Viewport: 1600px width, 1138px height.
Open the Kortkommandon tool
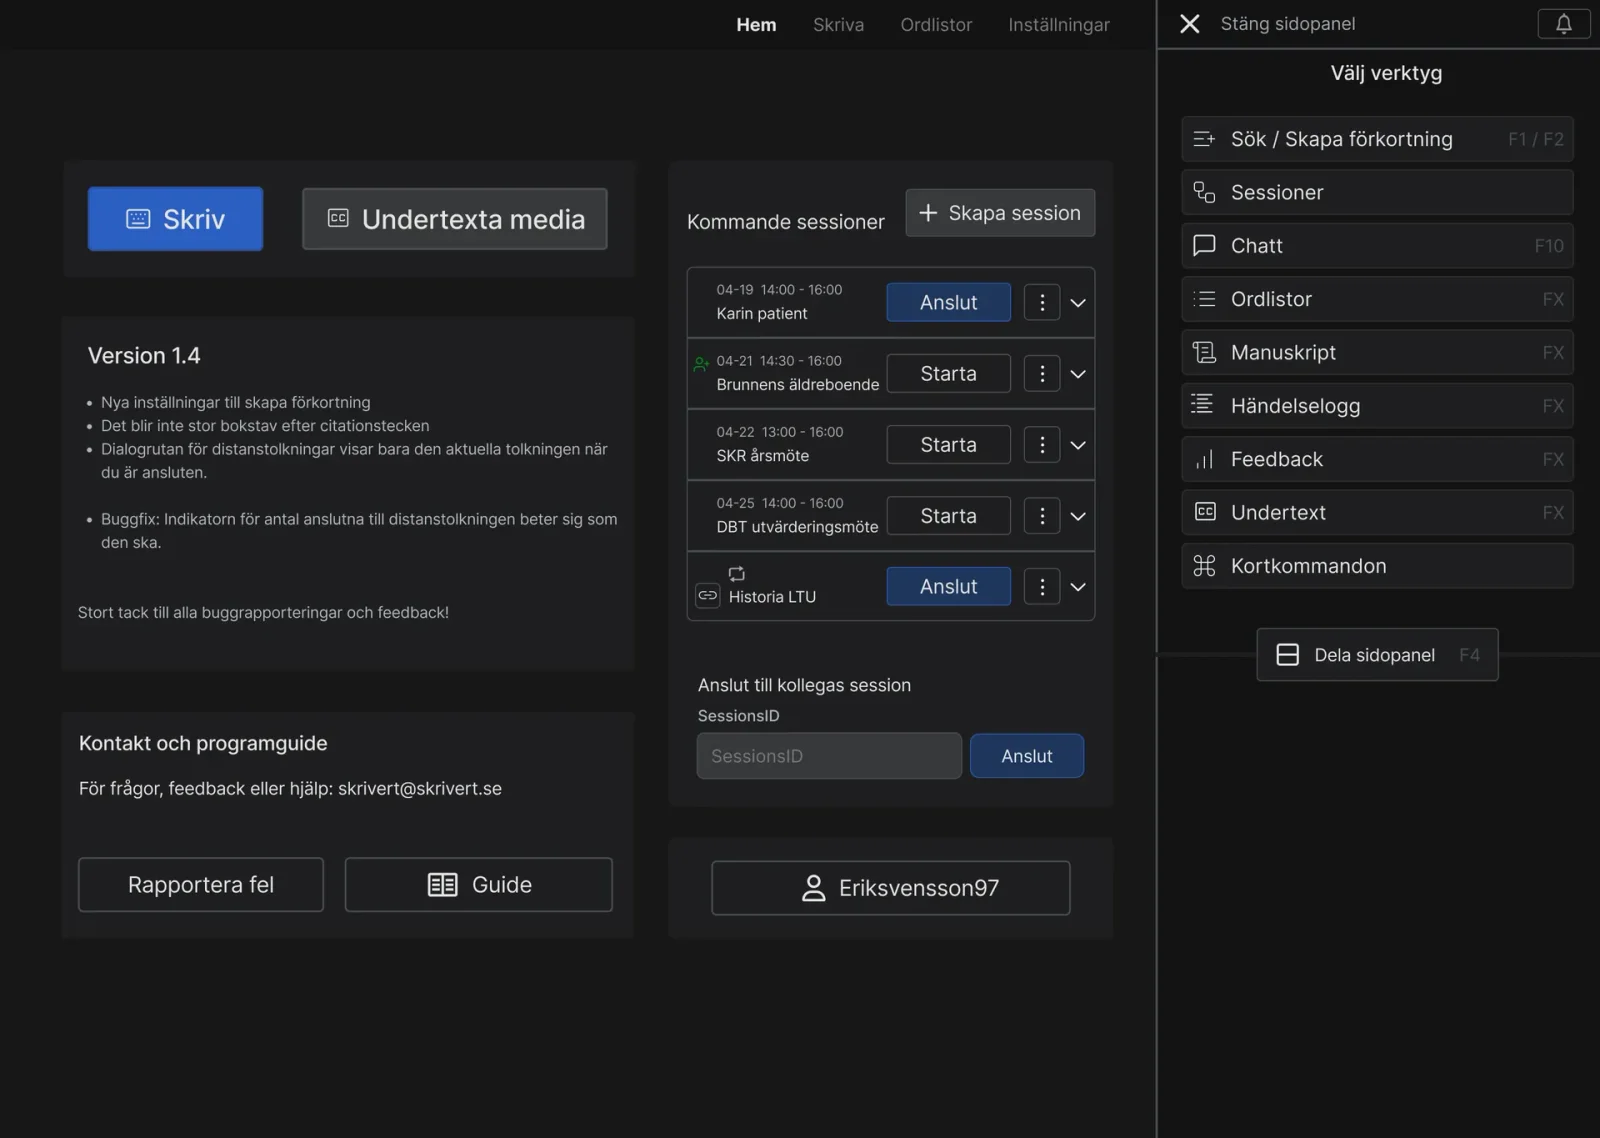point(1376,566)
